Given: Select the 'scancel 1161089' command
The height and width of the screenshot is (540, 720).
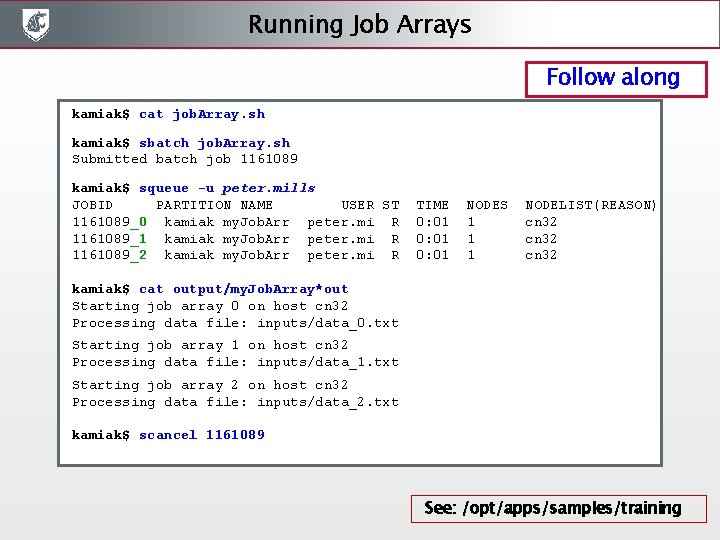Looking at the screenshot, I should (x=202, y=434).
